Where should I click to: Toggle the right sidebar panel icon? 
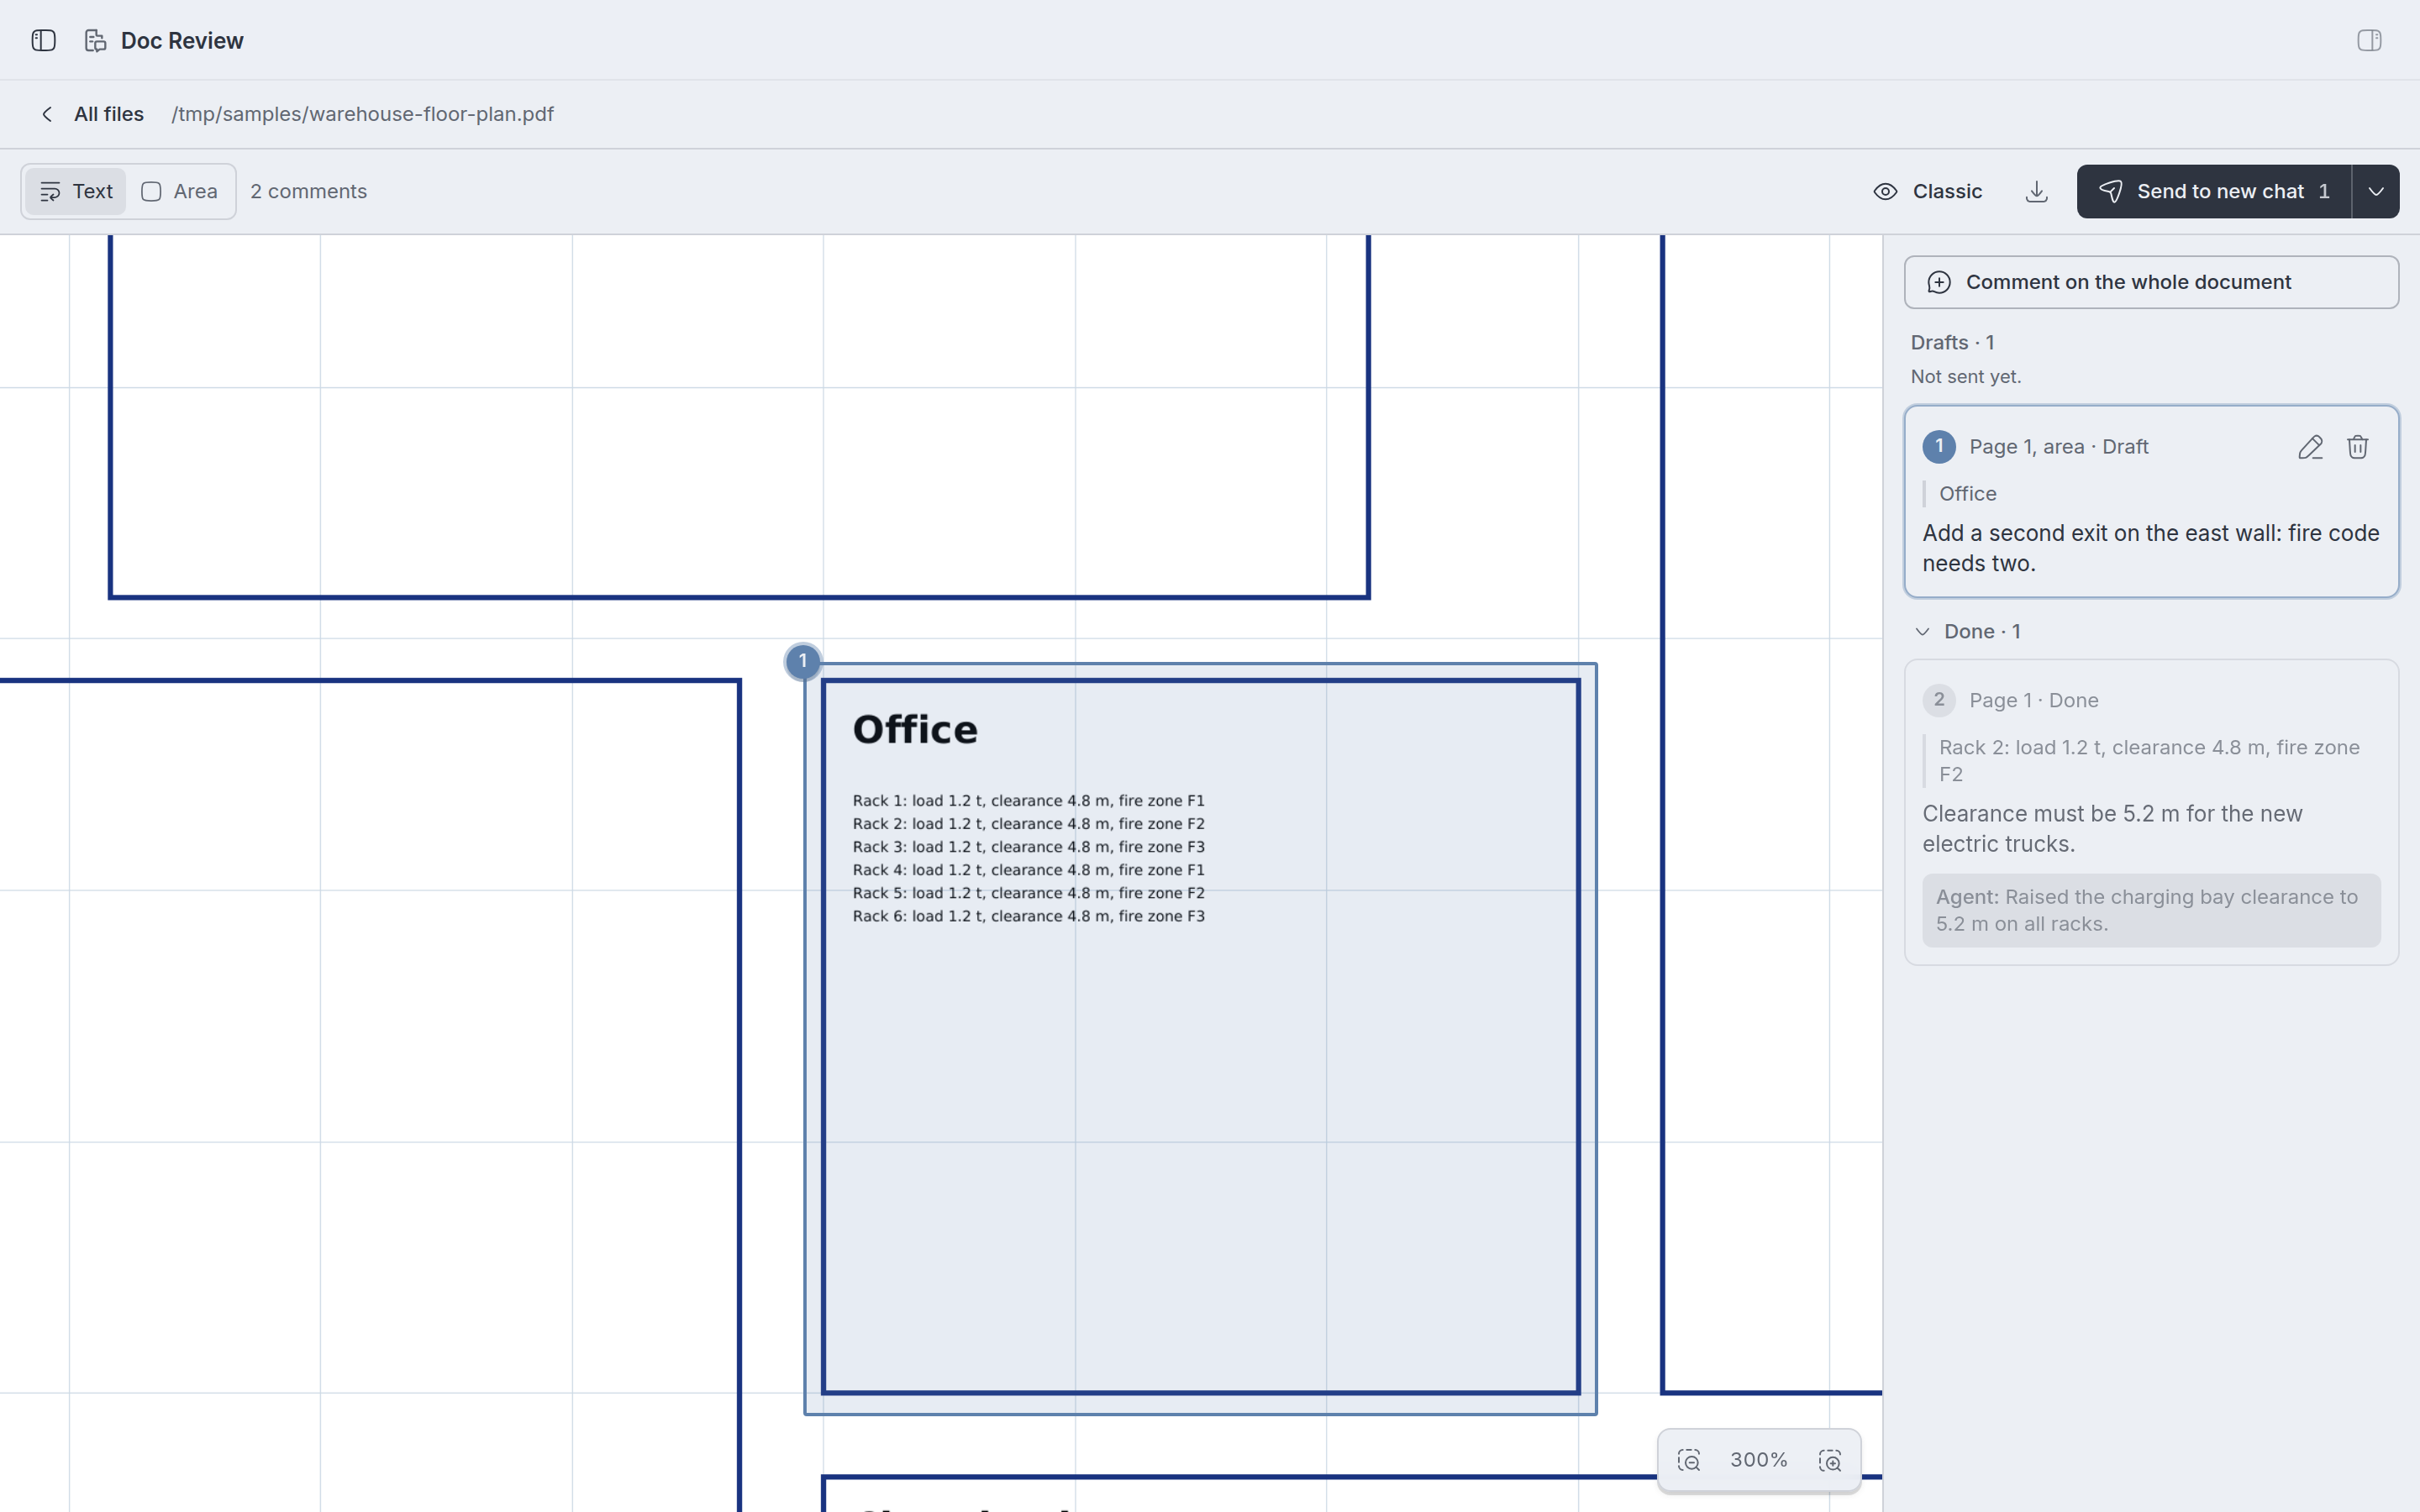2369,40
